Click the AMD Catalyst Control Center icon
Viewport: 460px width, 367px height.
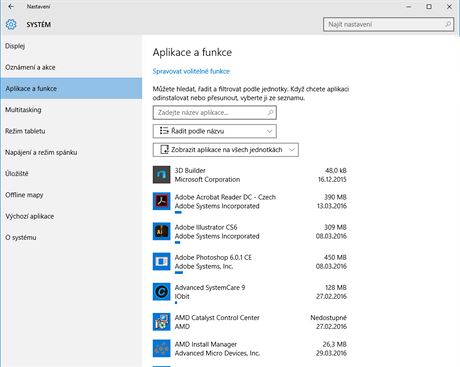(161, 322)
